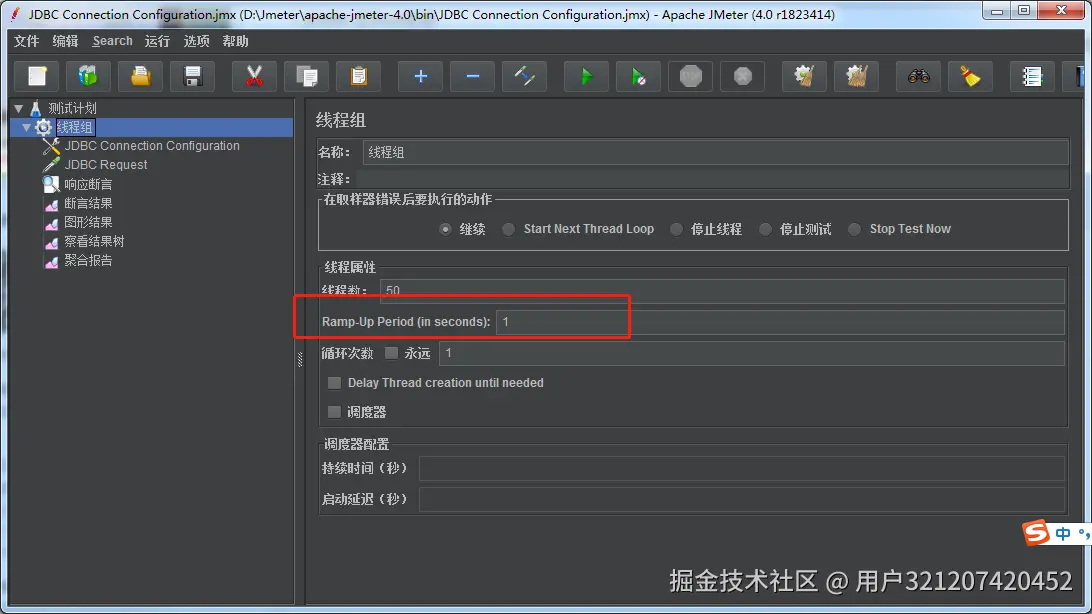Image resolution: width=1092 pixels, height=614 pixels.
Task: Select the 停止测试 radio button
Action: tap(765, 229)
